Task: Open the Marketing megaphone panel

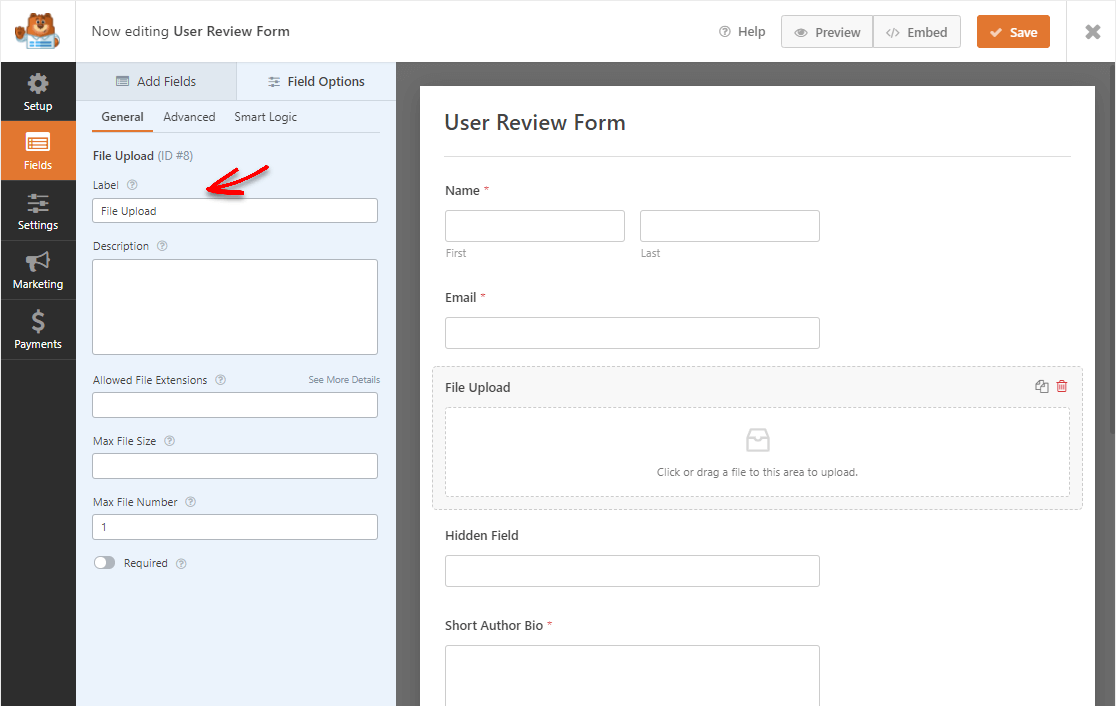Action: click(38, 270)
